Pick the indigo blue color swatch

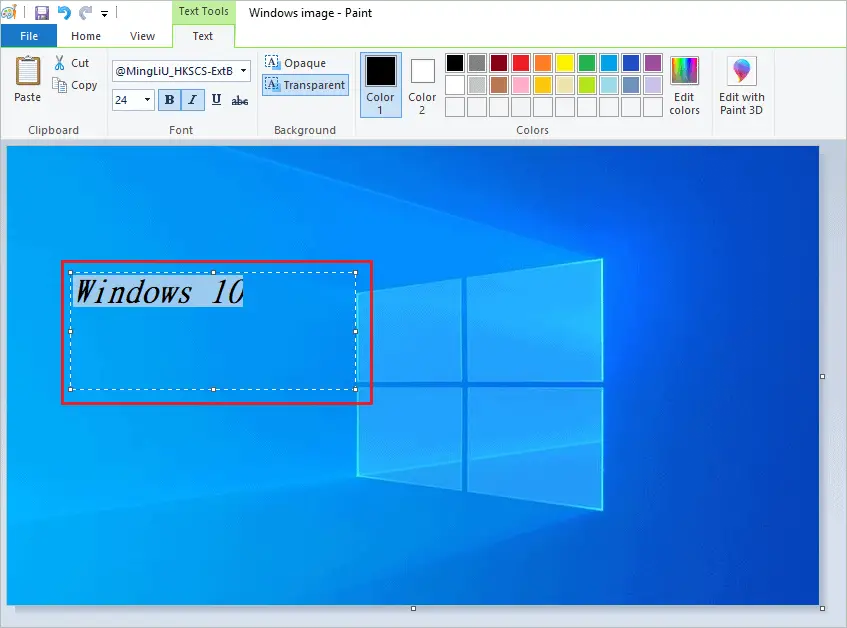pyautogui.click(x=631, y=63)
